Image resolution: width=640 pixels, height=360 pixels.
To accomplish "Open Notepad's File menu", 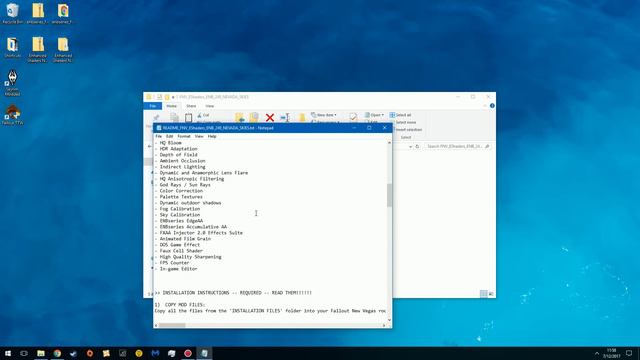I will [158, 136].
